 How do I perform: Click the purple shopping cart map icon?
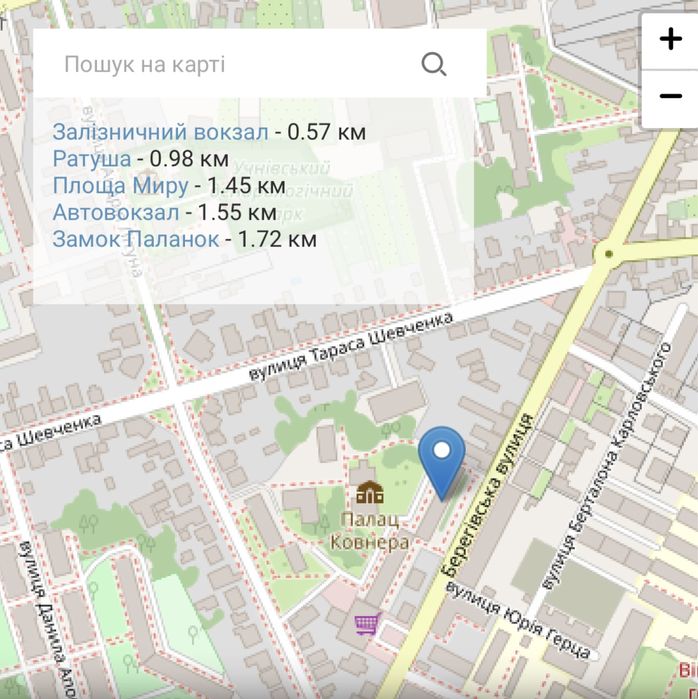coord(368,624)
